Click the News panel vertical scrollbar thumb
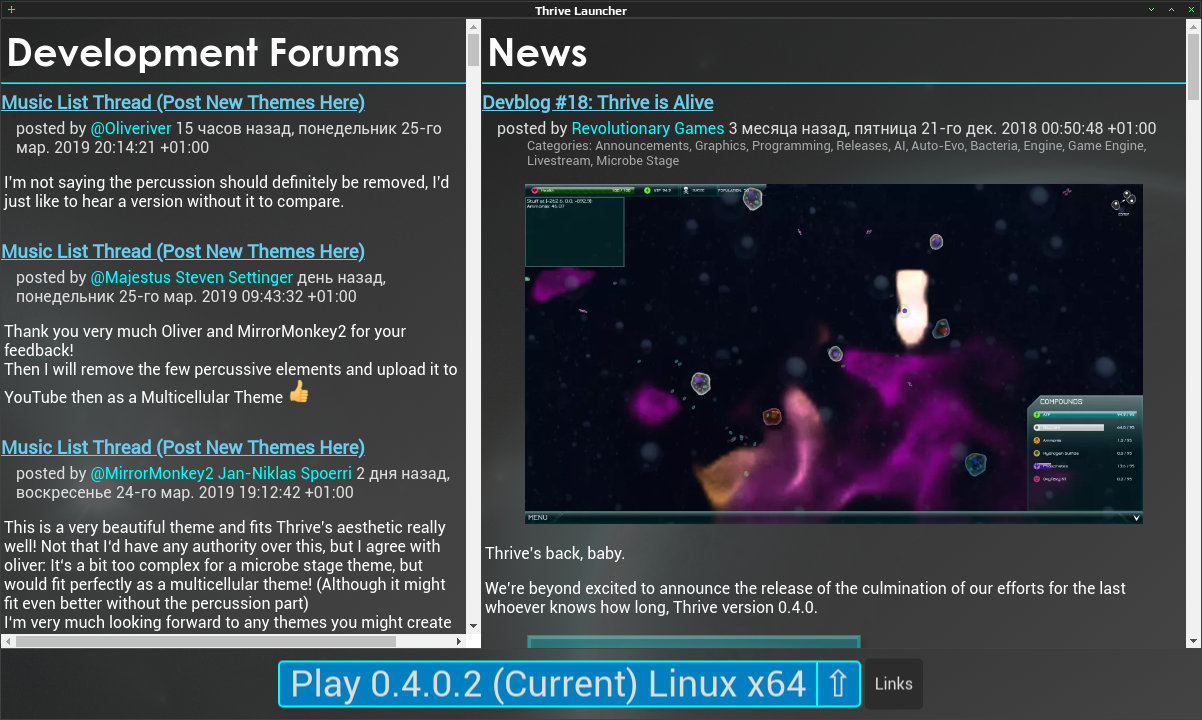The image size is (1202, 720). click(x=1194, y=67)
